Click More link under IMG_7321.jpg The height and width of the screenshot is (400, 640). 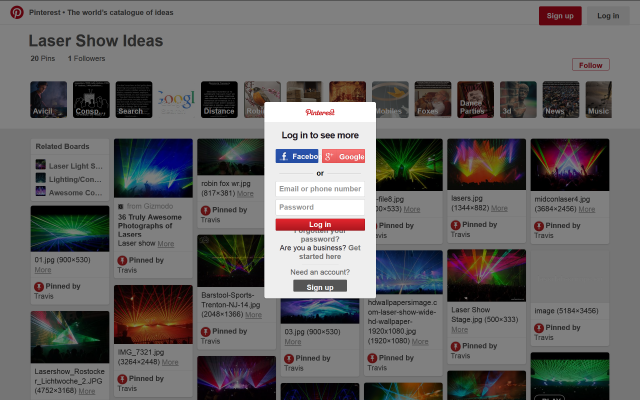click(170, 362)
